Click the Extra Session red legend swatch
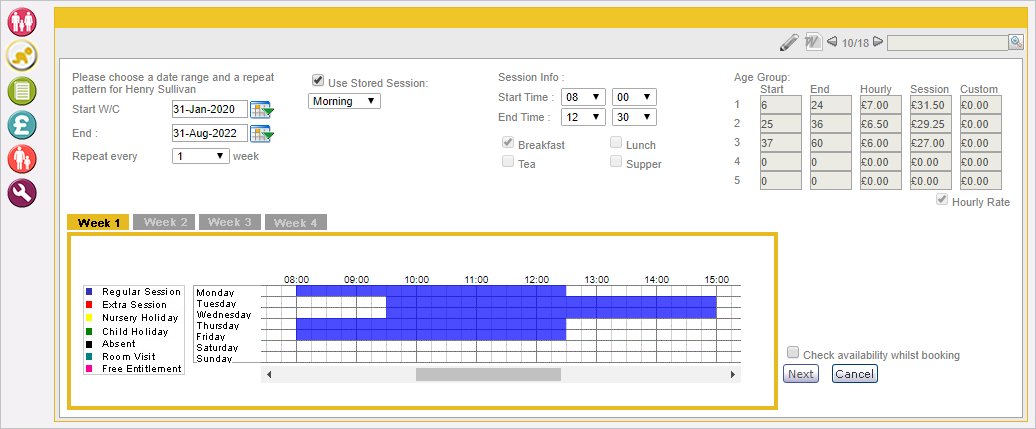 coord(89,305)
